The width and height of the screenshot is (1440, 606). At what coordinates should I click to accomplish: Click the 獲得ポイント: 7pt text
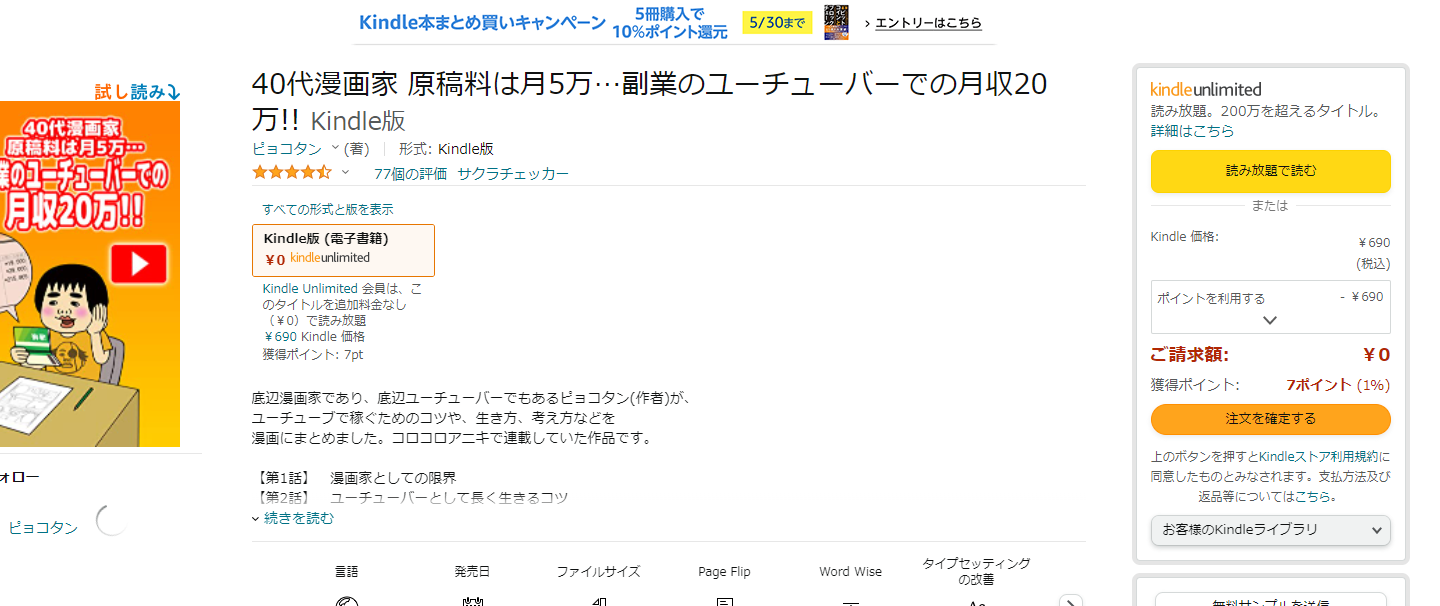tap(312, 354)
